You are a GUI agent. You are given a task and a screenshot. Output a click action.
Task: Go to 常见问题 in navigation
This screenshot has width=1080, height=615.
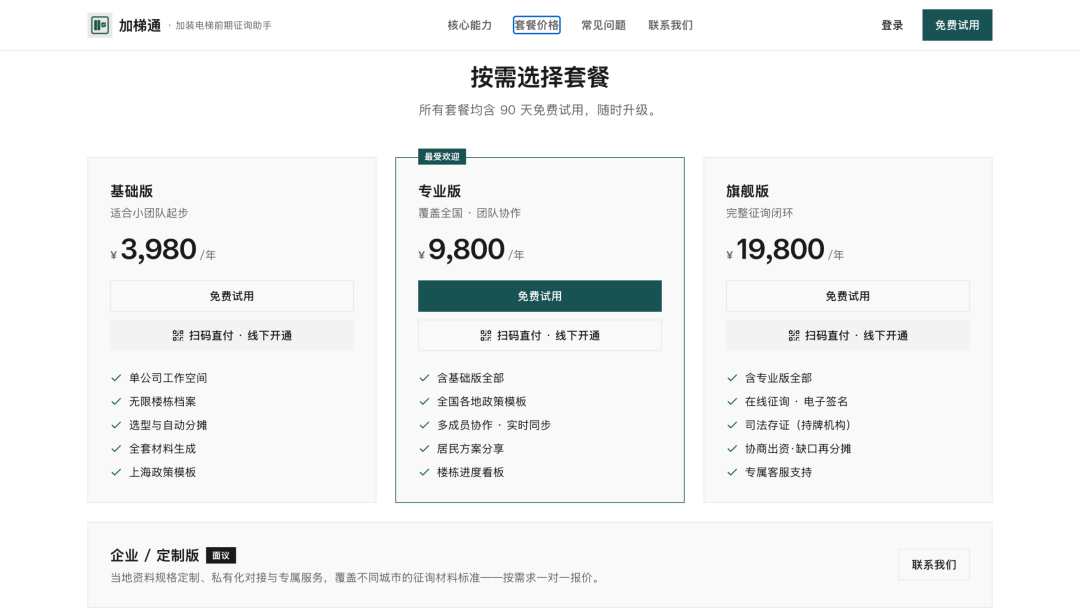pos(603,25)
